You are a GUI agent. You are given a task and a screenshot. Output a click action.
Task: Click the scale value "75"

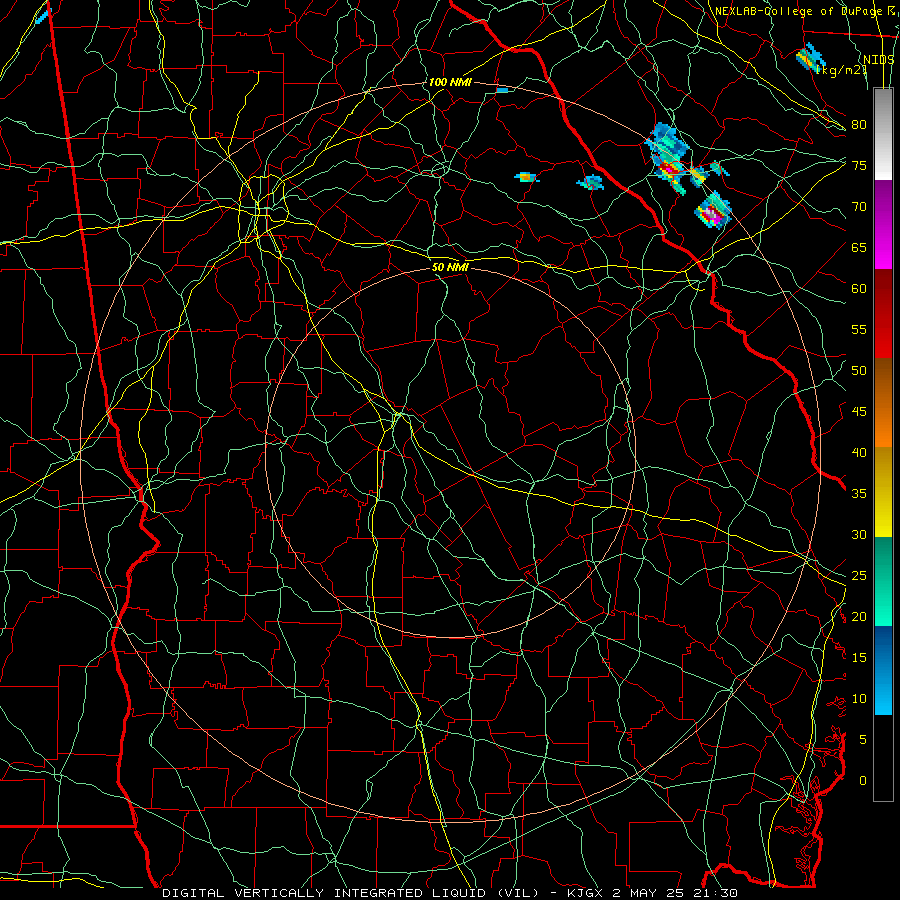coord(859,165)
